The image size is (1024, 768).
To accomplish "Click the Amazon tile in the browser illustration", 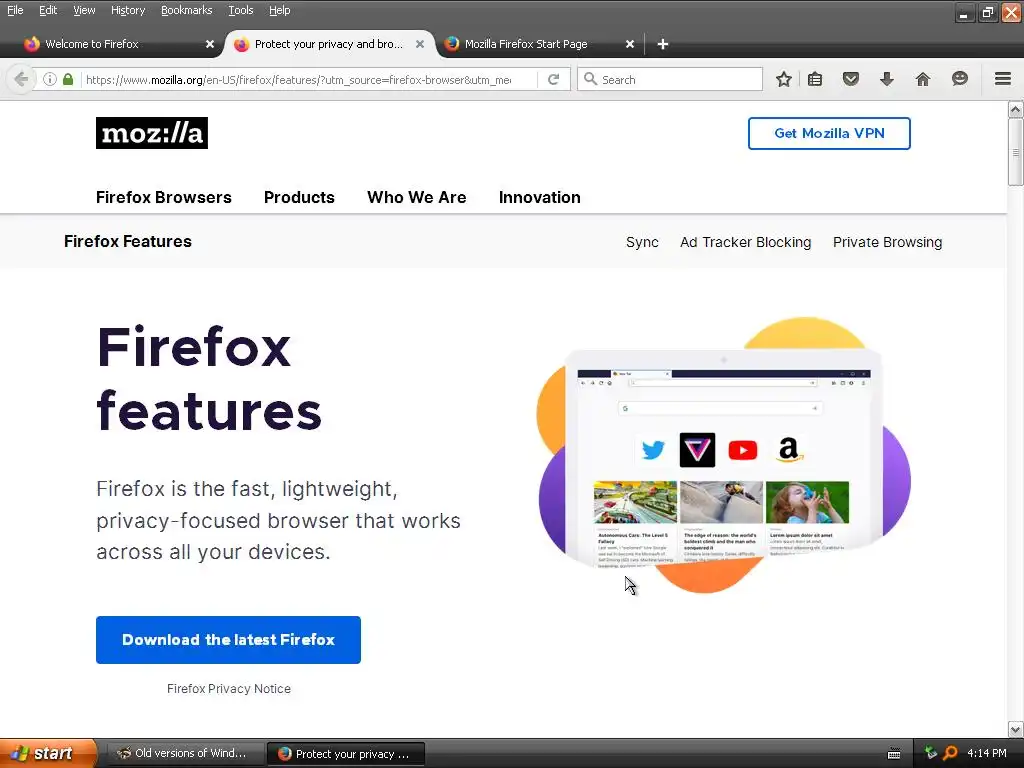I will (x=788, y=450).
